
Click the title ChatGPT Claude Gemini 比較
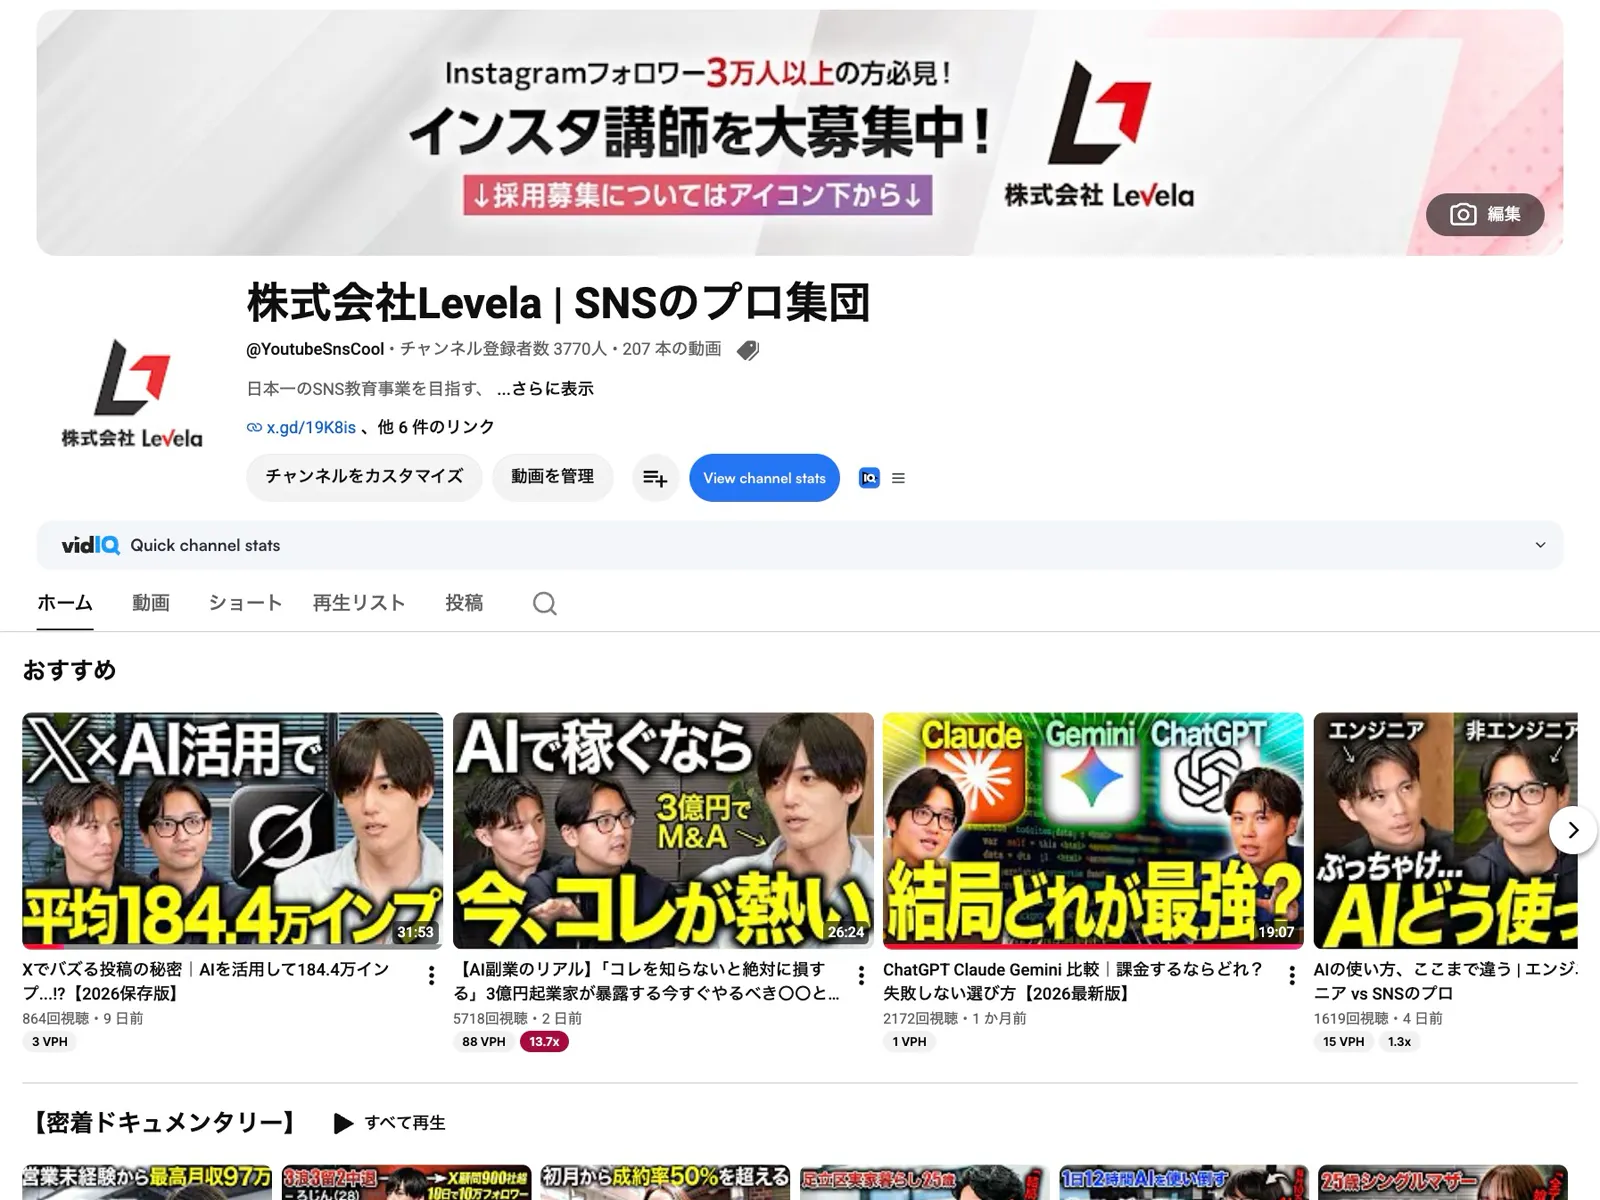click(x=1072, y=981)
